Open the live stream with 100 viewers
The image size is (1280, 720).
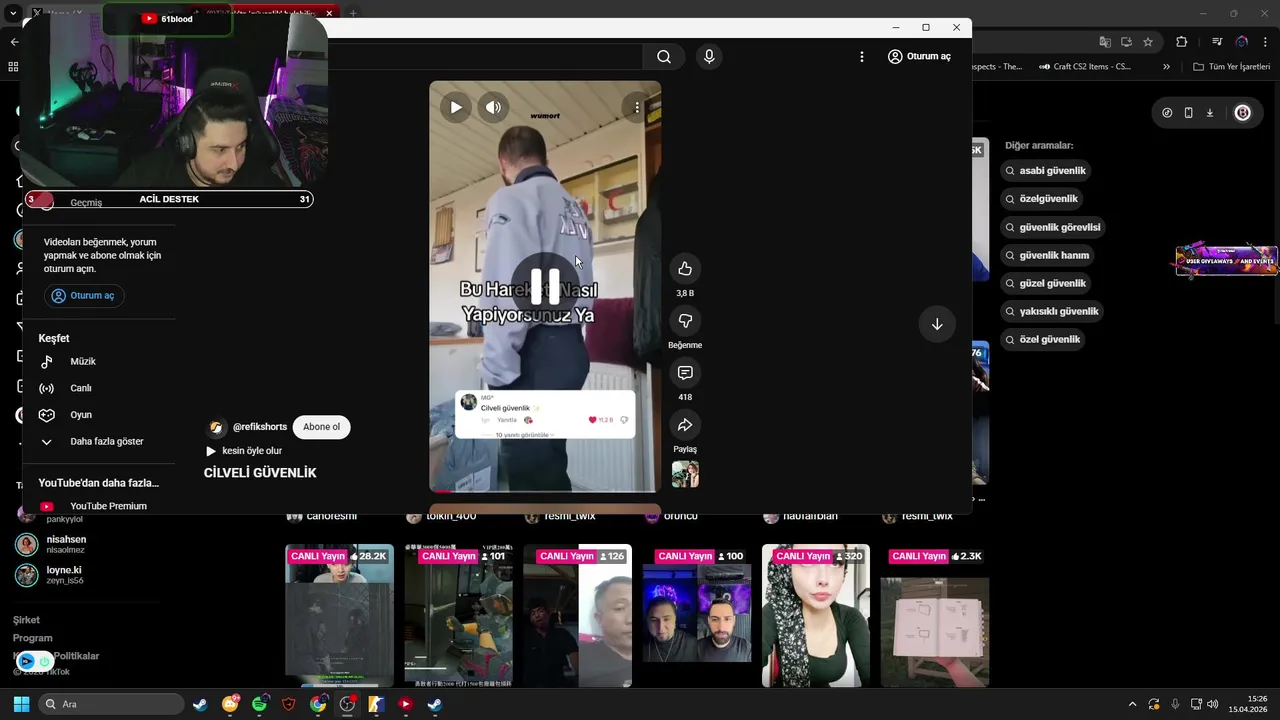click(697, 615)
